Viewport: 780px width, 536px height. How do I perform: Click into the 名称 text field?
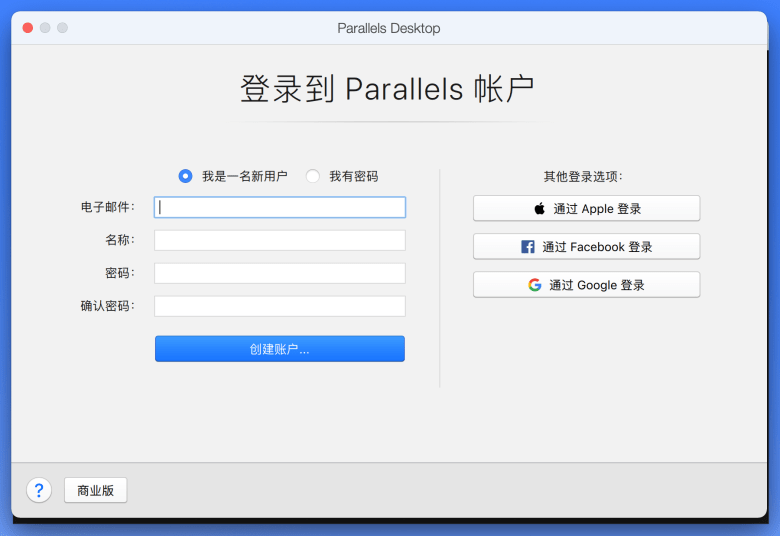click(x=280, y=240)
